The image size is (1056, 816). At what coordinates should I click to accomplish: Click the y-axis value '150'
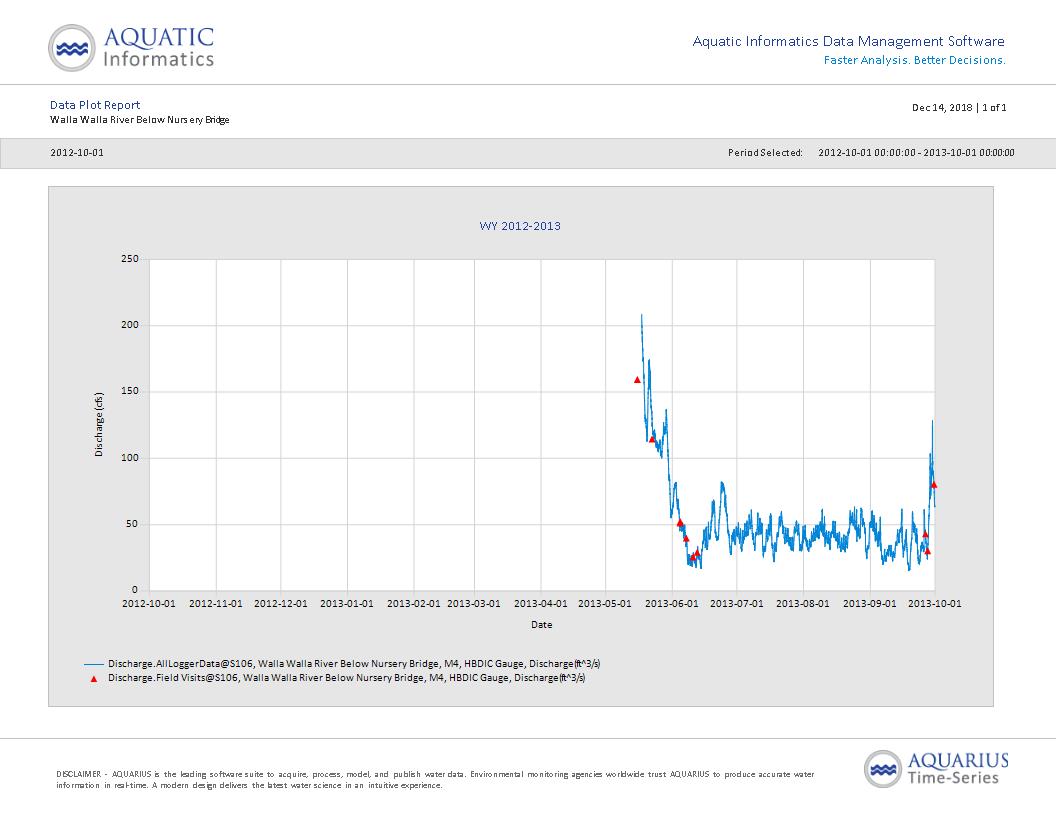tap(130, 390)
